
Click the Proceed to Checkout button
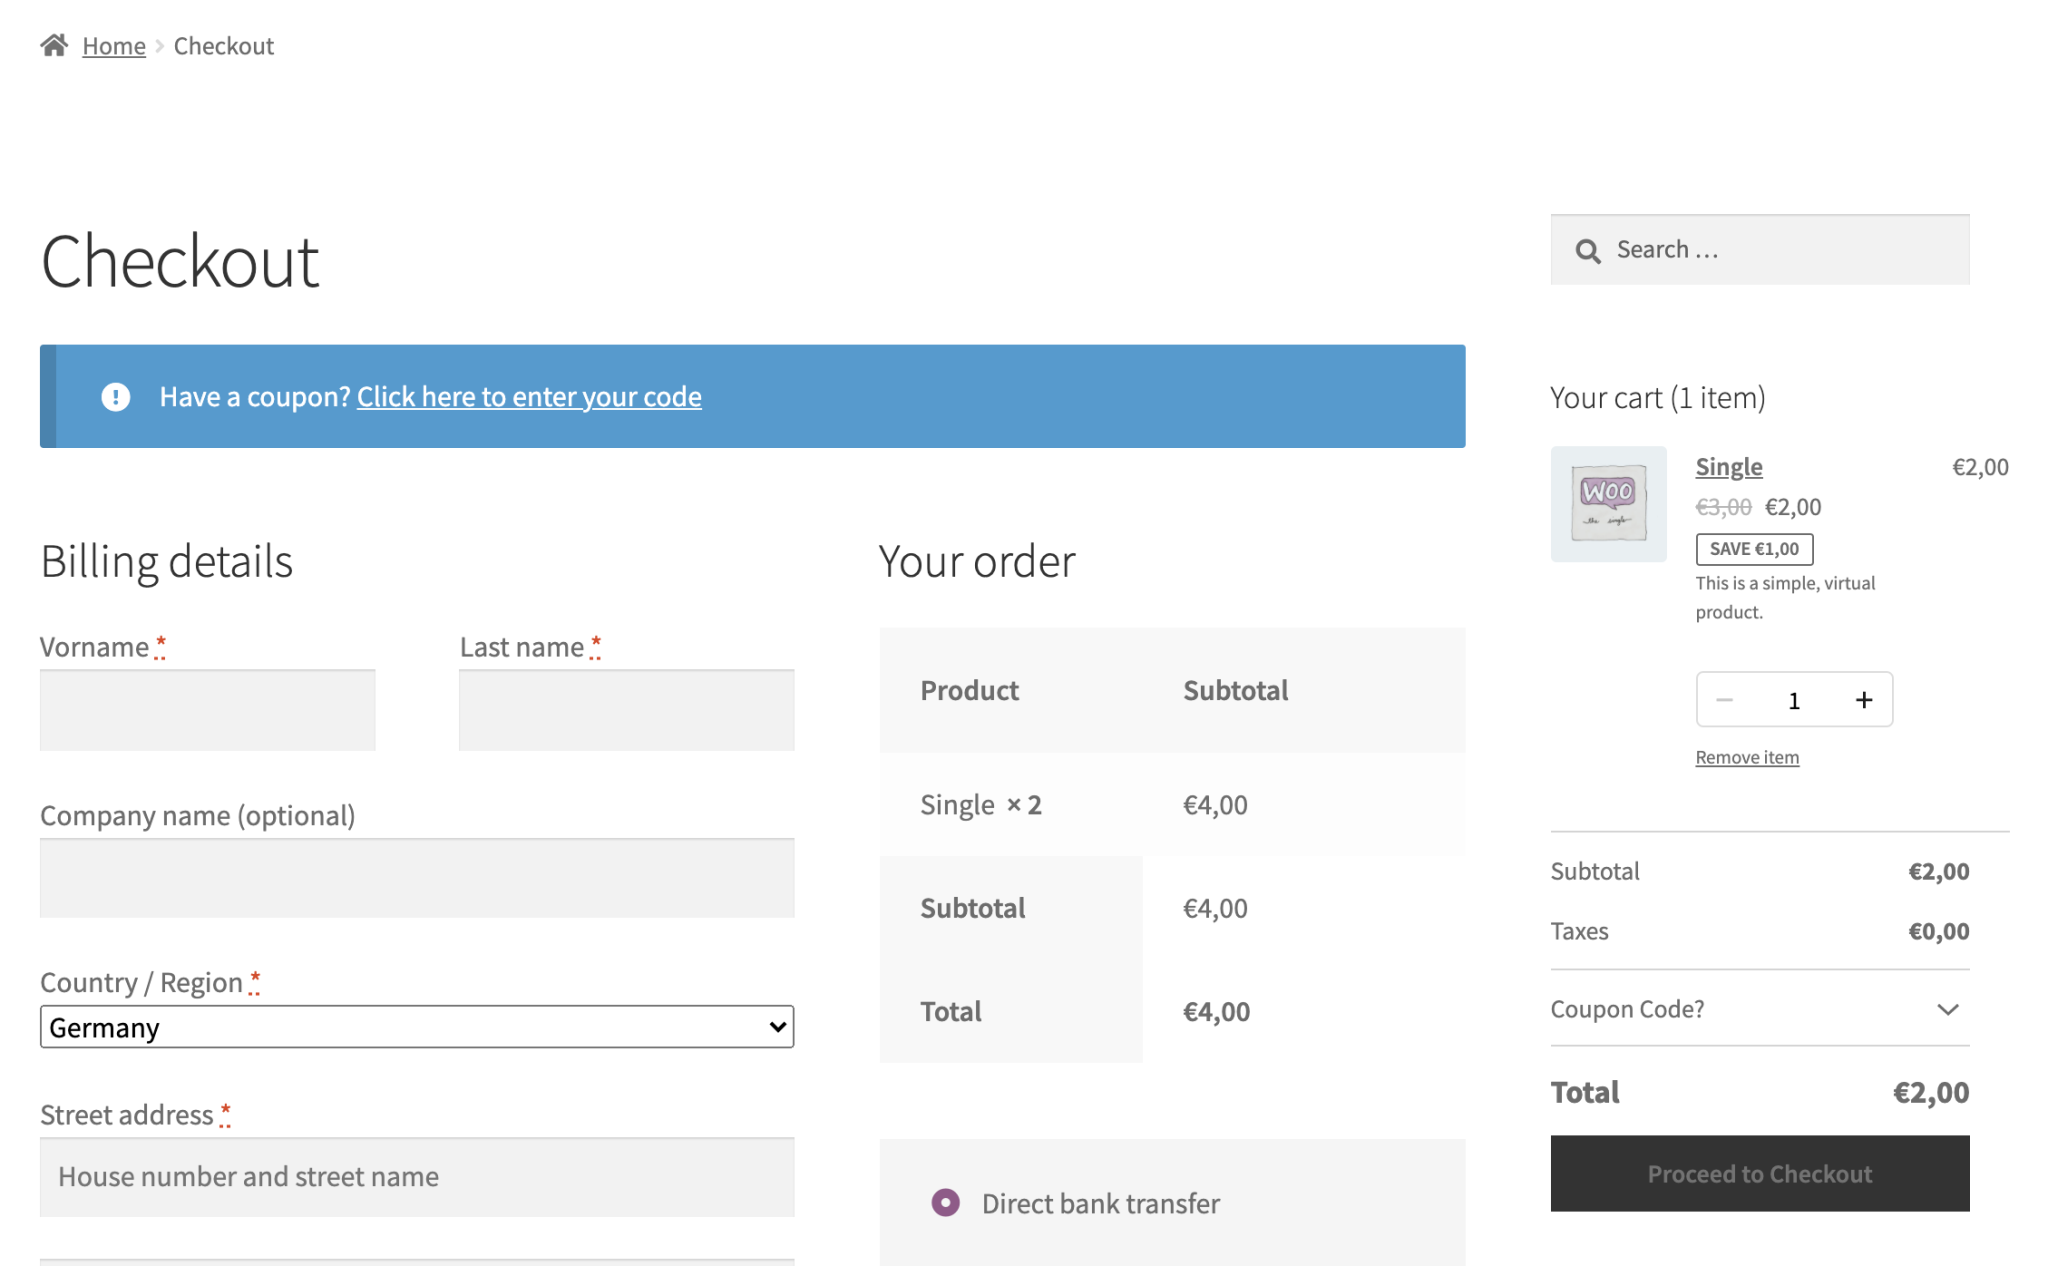pos(1758,1173)
